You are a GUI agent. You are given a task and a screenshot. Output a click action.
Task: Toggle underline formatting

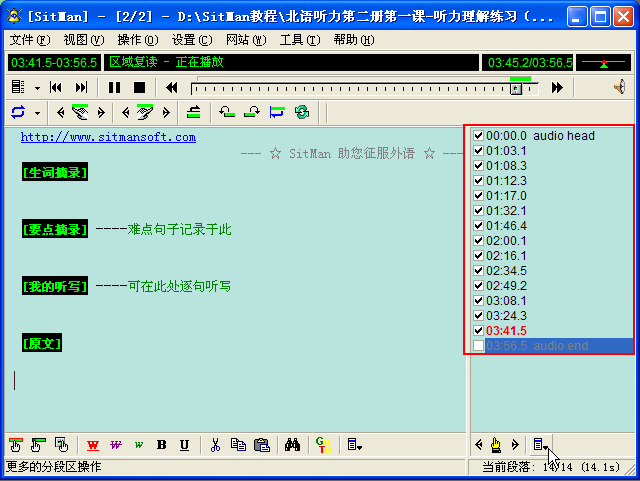pyautogui.click(x=184, y=445)
